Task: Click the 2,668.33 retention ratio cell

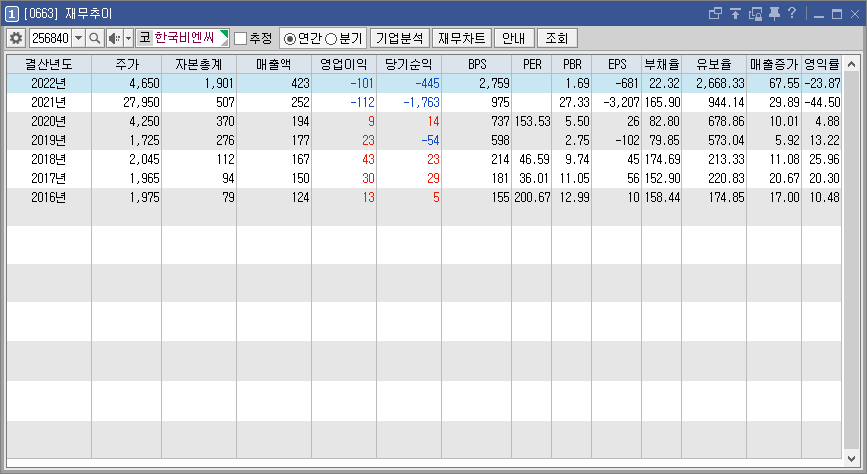Action: [x=714, y=84]
